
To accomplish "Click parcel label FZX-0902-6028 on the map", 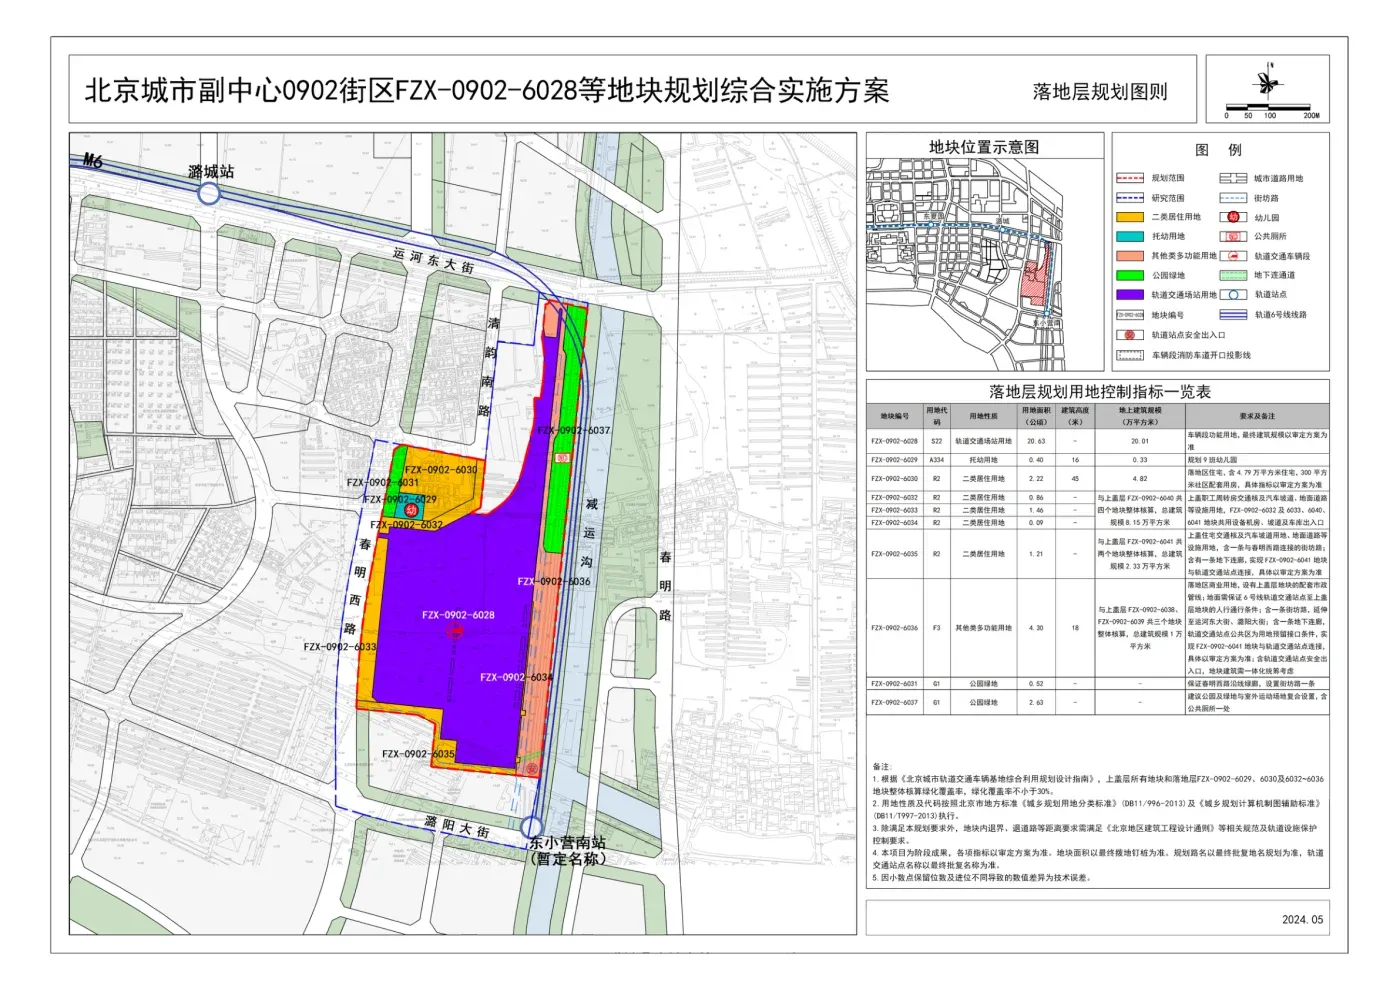I will click(458, 615).
